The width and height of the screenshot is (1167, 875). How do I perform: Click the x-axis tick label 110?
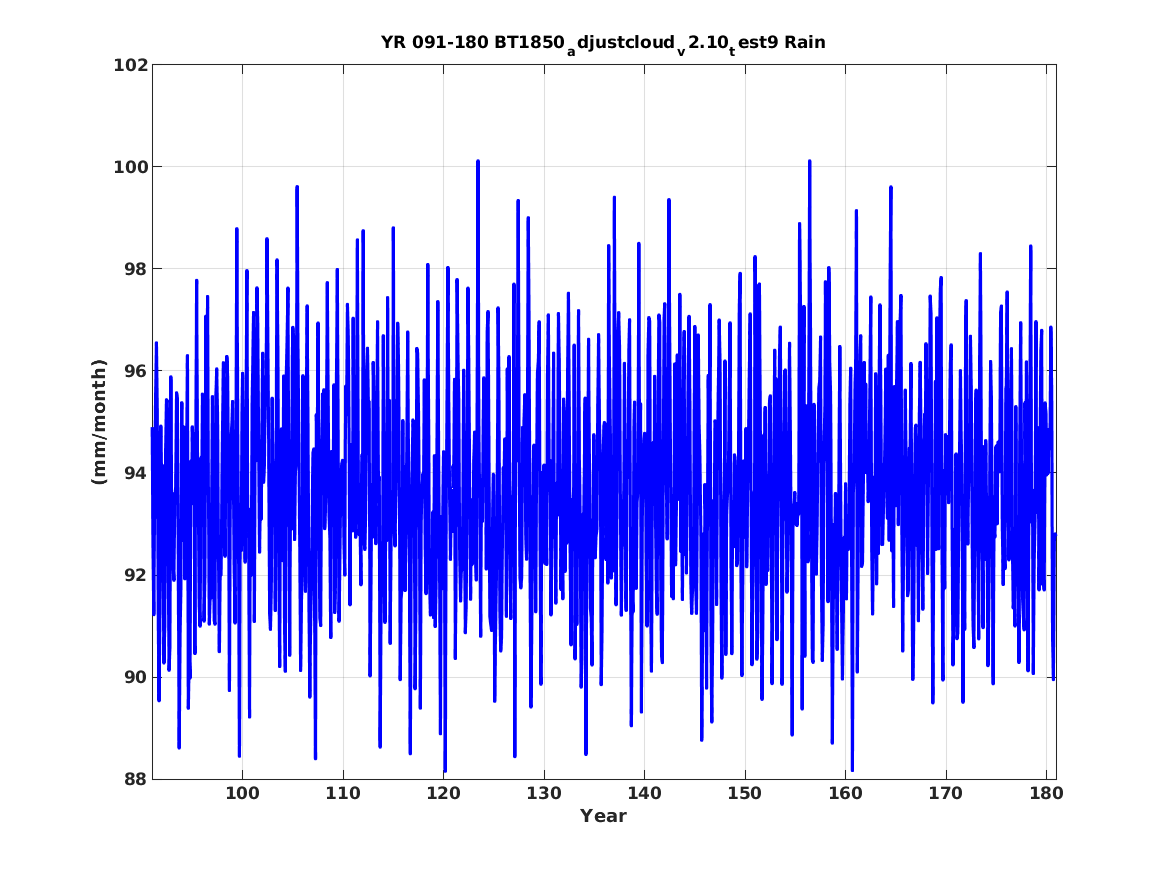click(x=343, y=794)
